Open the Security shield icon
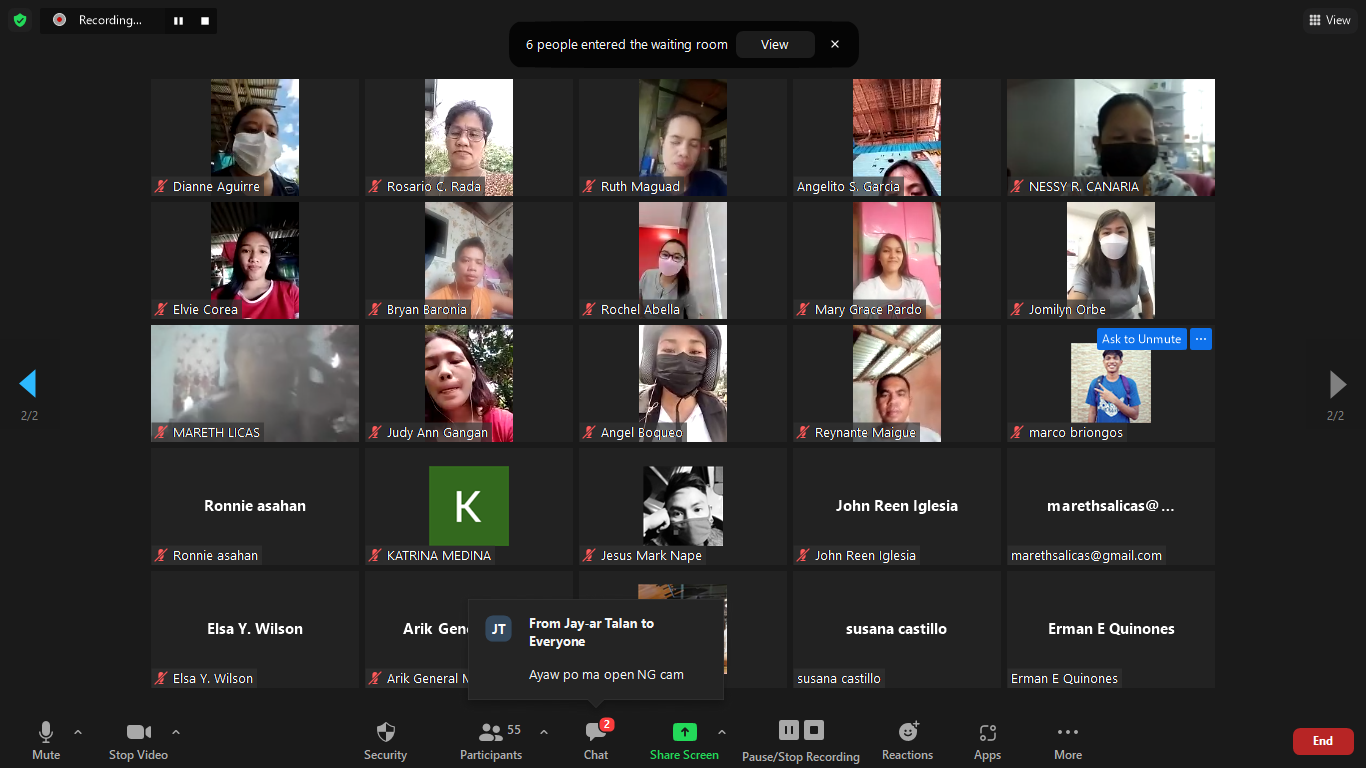Viewport: 1366px width, 768px height. [x=385, y=732]
